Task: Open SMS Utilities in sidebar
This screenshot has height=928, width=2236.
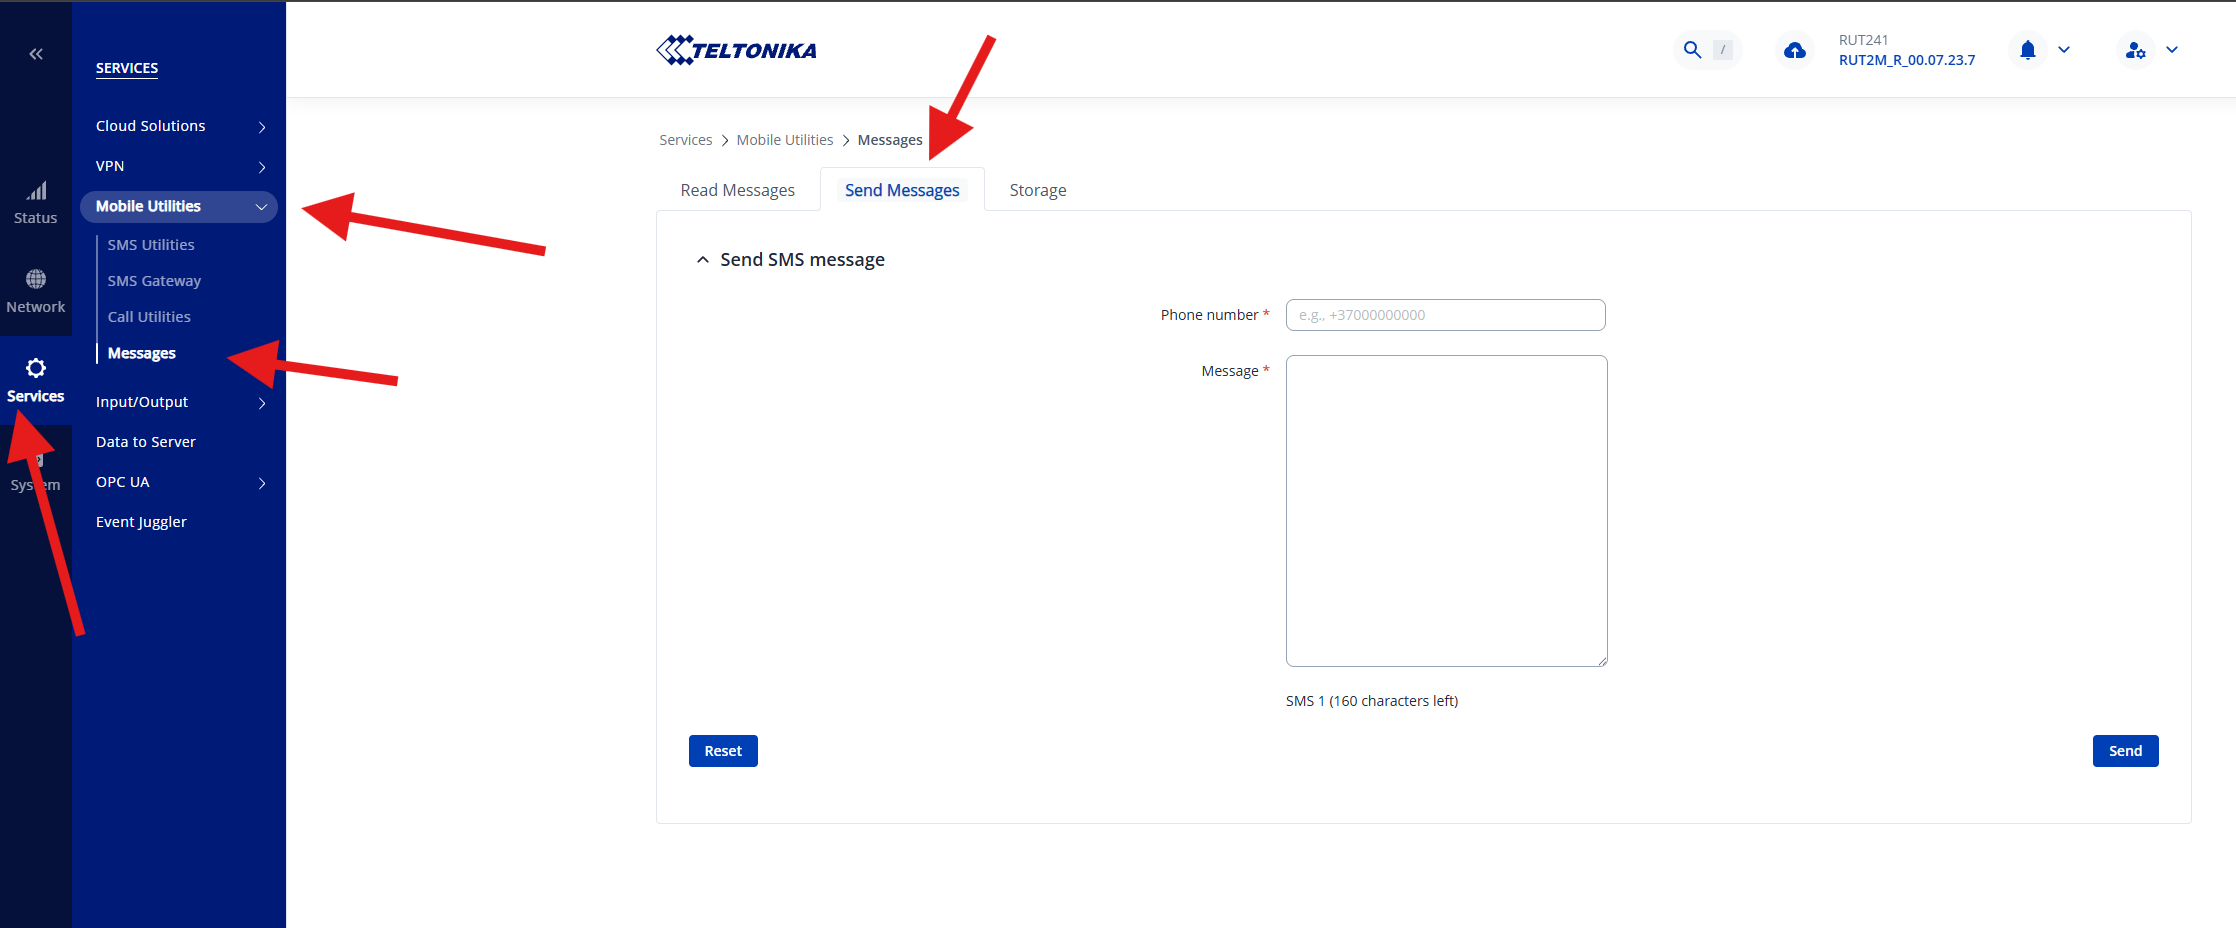Action: pos(151,245)
